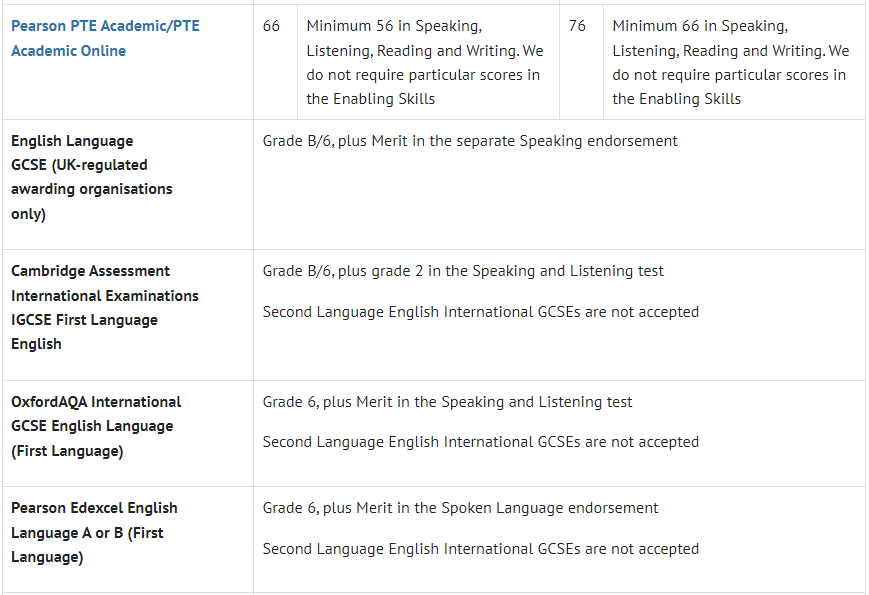Click the Cambridge Assessment IGCSE row heading
Image resolution: width=869 pixels, height=595 pixels.
[x=105, y=307]
